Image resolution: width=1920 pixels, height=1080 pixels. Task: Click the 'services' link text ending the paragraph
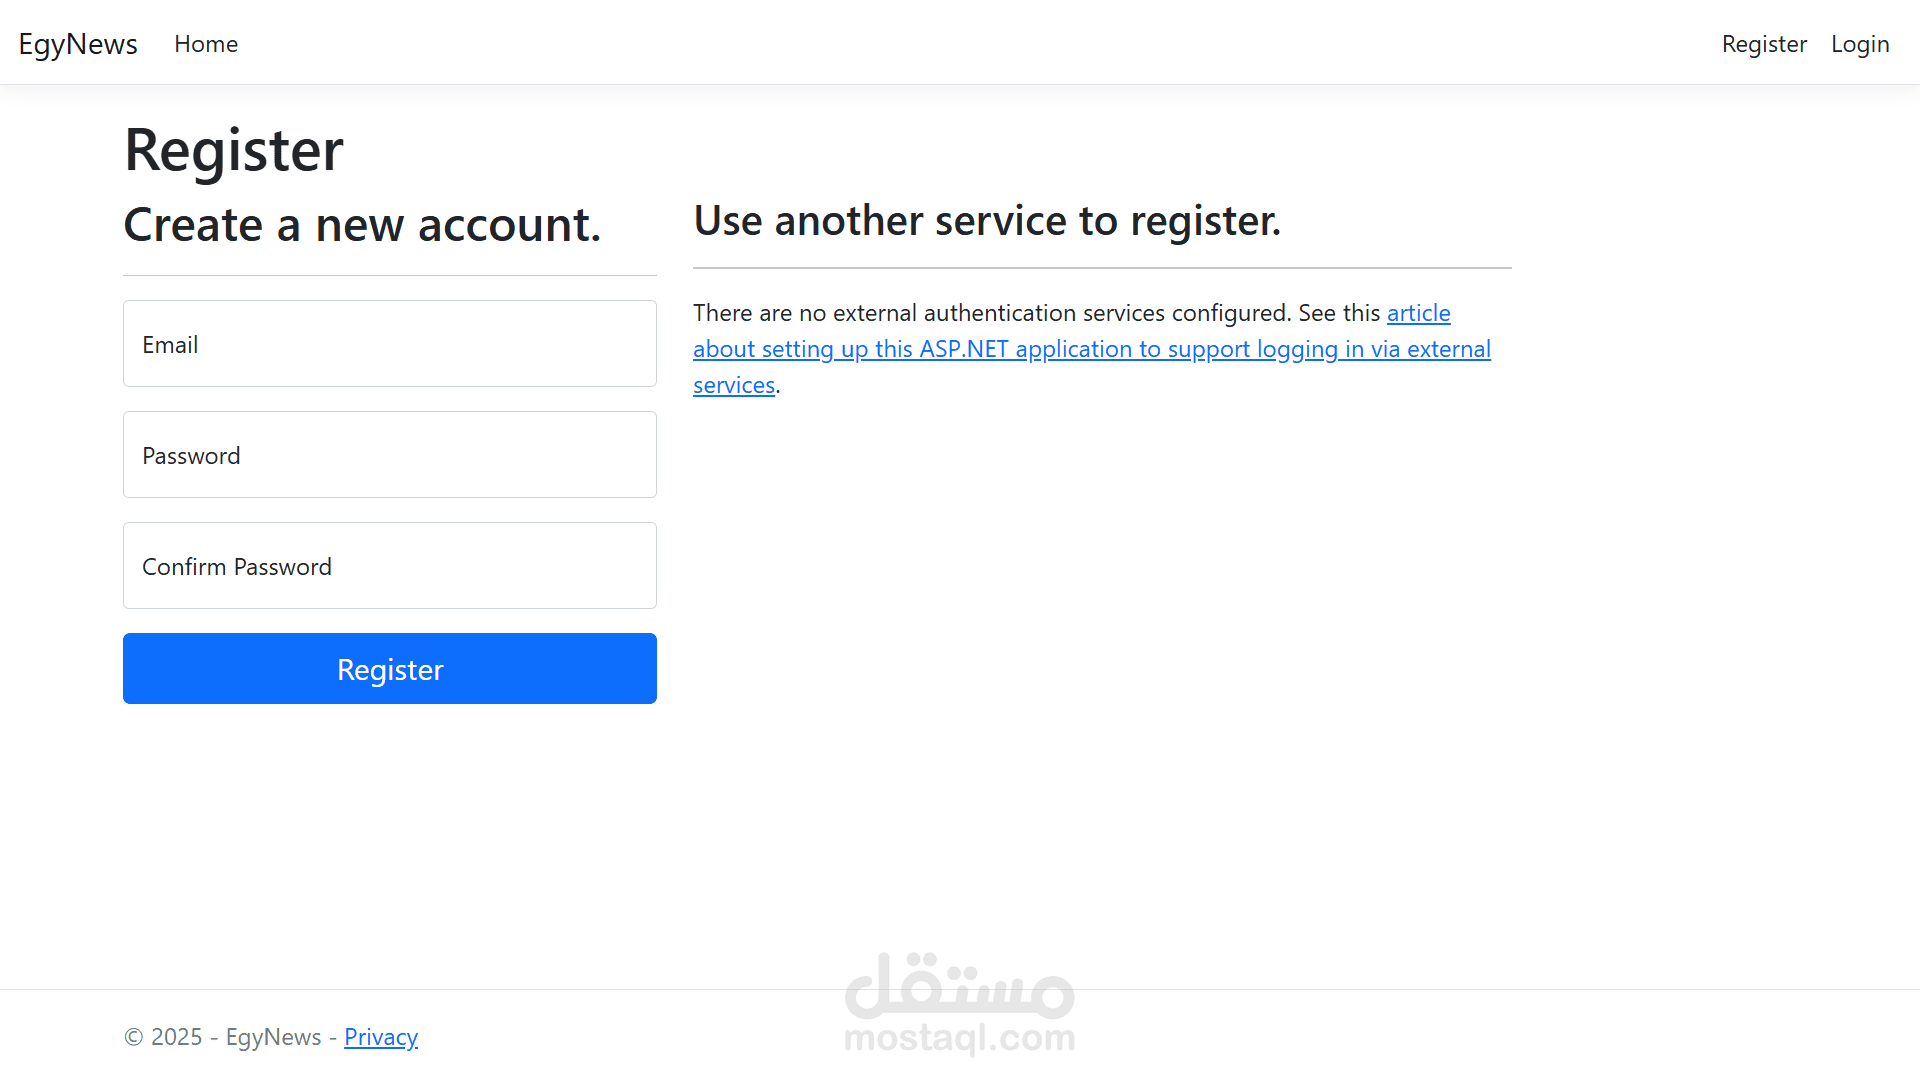point(733,385)
